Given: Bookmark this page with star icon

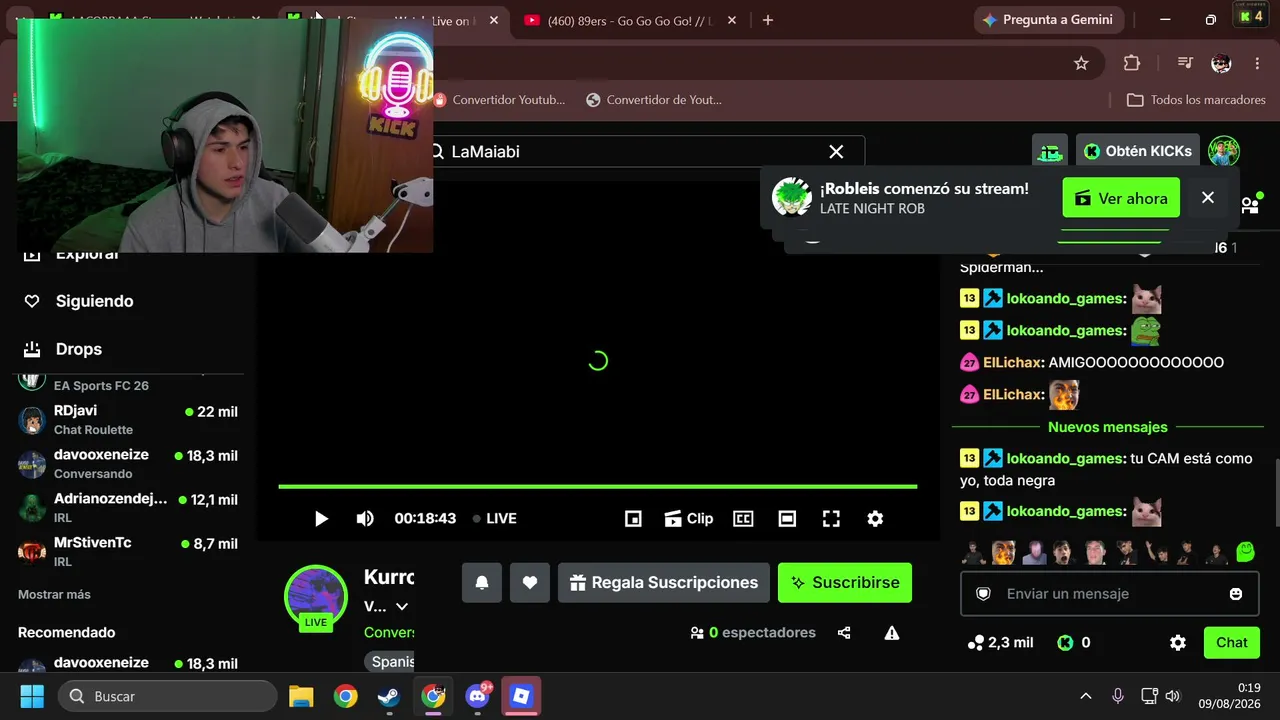Looking at the screenshot, I should 1081,64.
